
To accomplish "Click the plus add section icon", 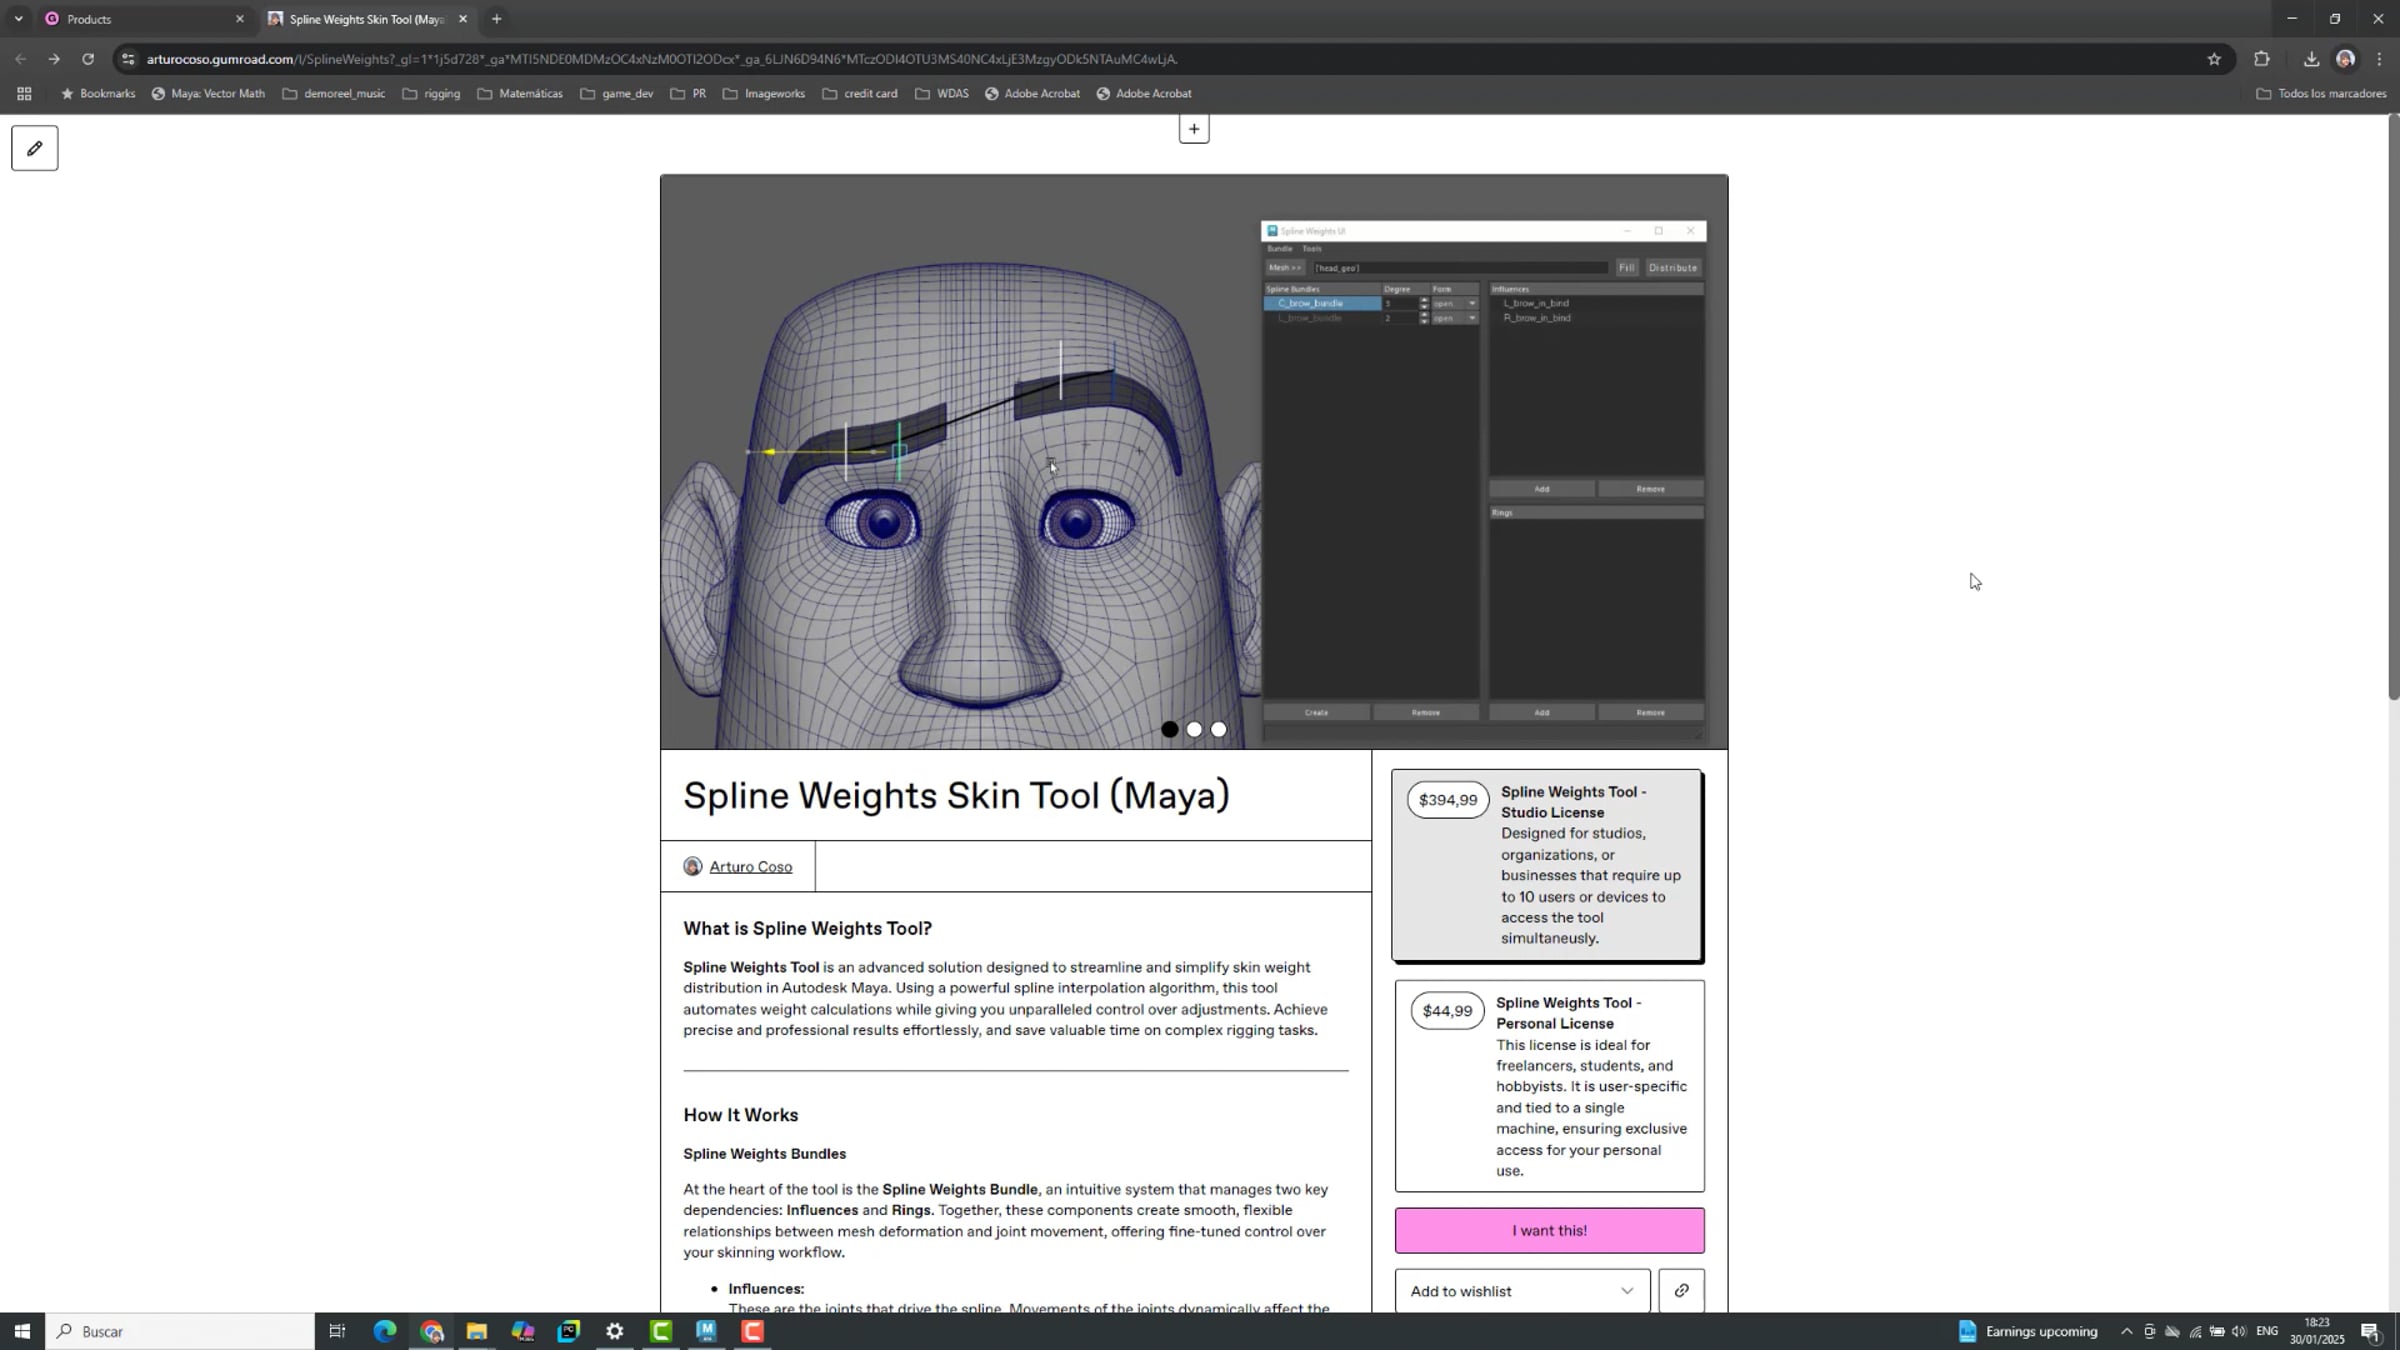I will coord(1193,129).
